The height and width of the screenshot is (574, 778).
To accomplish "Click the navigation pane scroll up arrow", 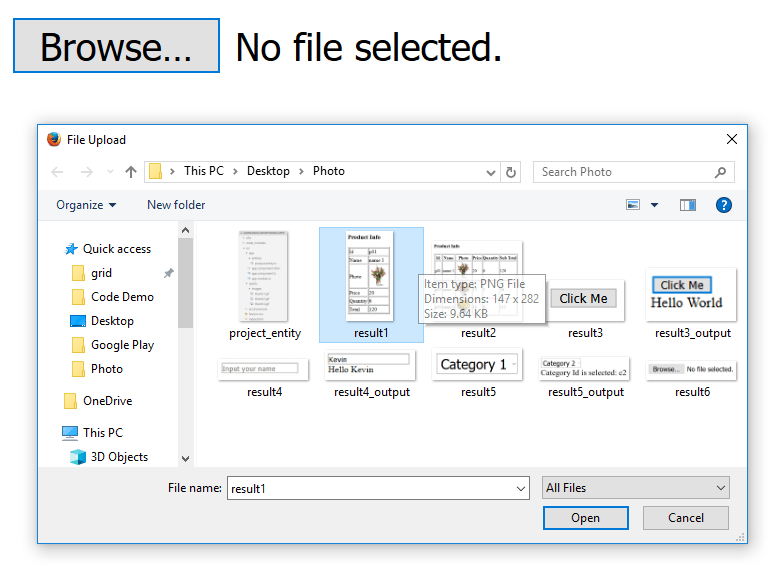I will [x=186, y=230].
